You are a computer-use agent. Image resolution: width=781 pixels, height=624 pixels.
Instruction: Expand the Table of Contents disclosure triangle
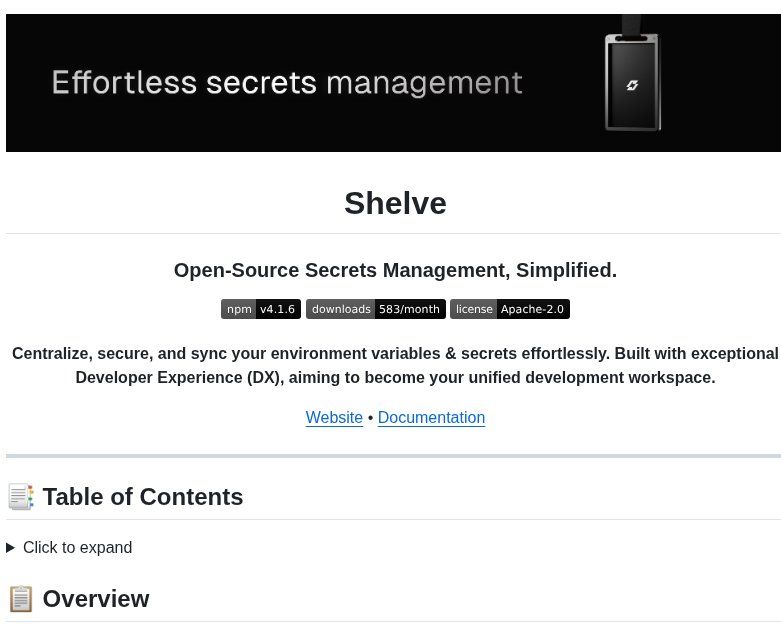pos(11,548)
